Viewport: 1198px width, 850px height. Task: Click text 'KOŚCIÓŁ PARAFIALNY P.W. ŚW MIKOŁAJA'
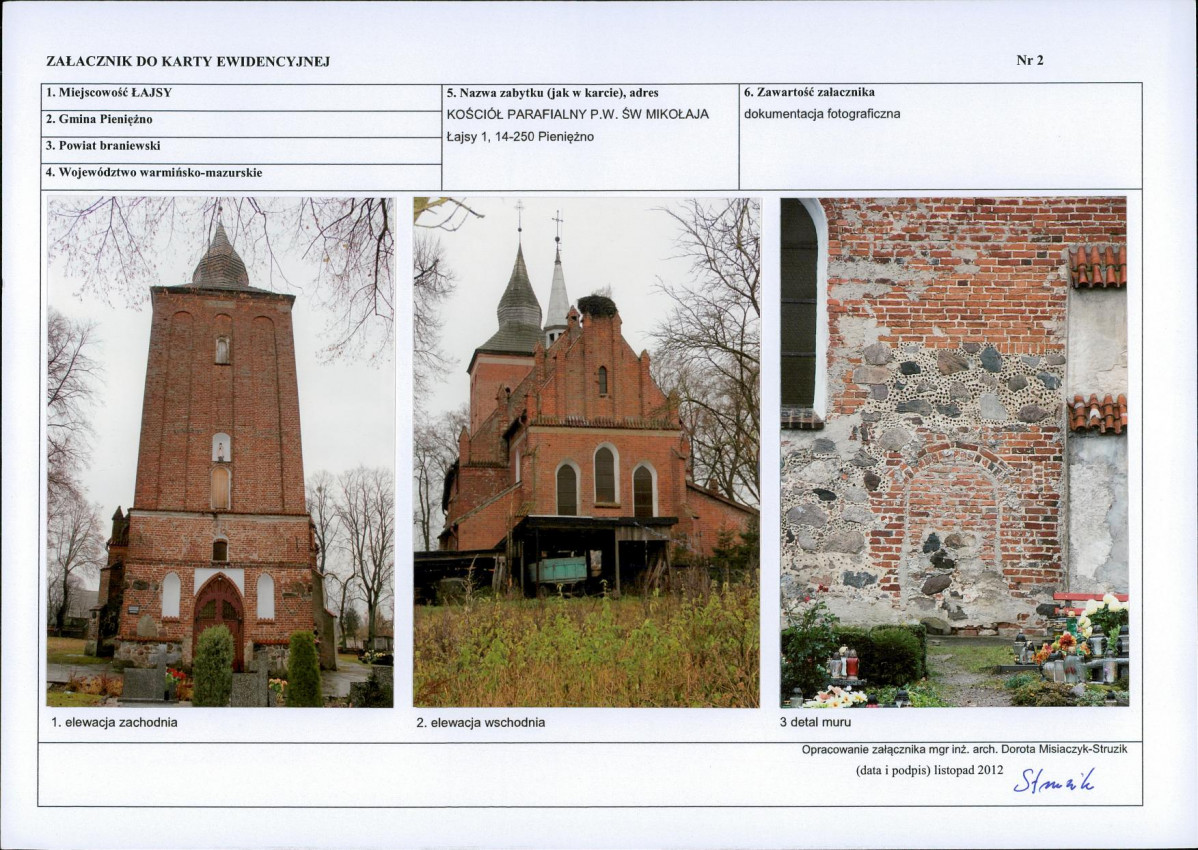point(578,115)
